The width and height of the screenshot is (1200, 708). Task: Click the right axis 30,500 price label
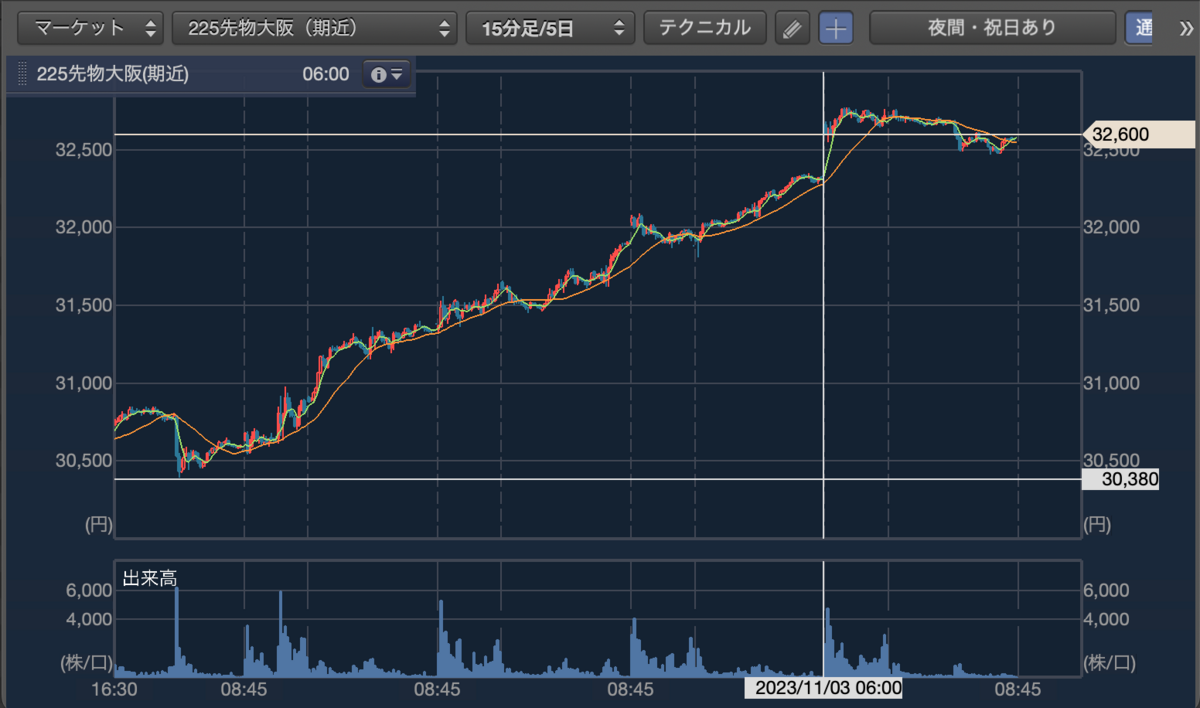[1112, 460]
